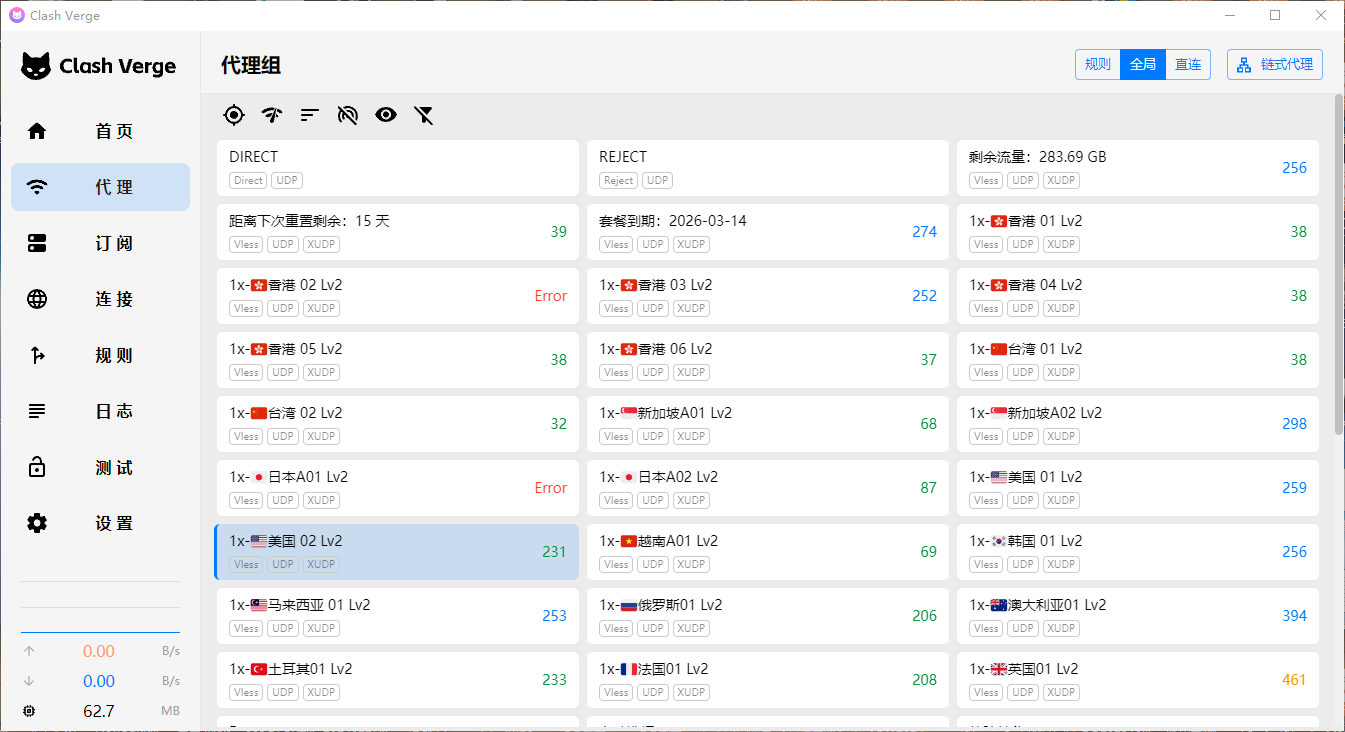
Task: Open the 首页 home page
Action: (x=100, y=131)
